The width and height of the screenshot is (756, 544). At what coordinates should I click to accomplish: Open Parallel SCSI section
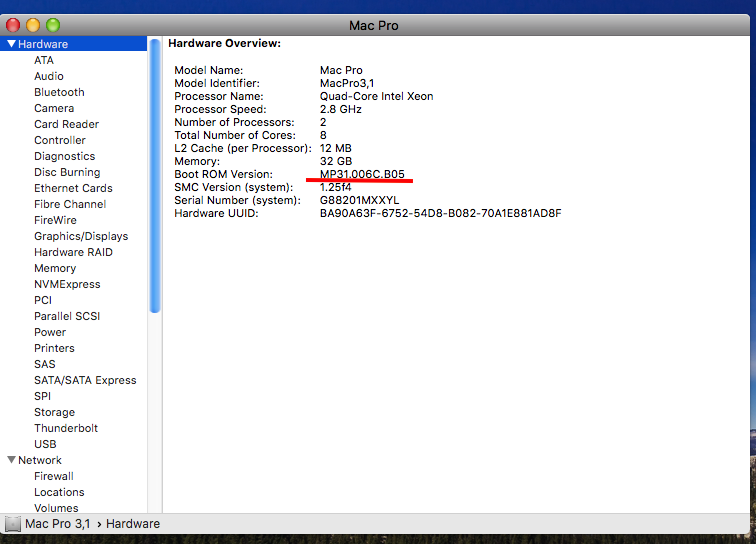67,316
